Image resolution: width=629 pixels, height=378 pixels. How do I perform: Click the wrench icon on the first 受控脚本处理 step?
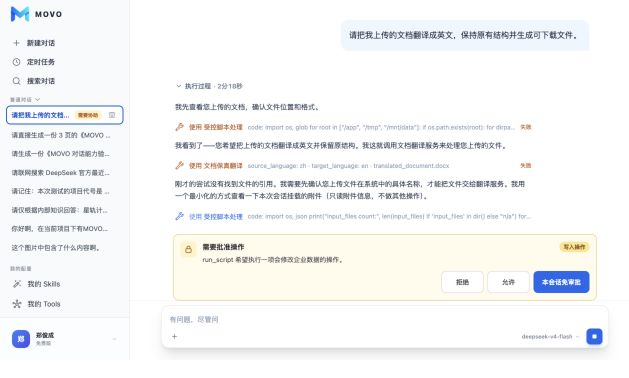pyautogui.click(x=179, y=127)
